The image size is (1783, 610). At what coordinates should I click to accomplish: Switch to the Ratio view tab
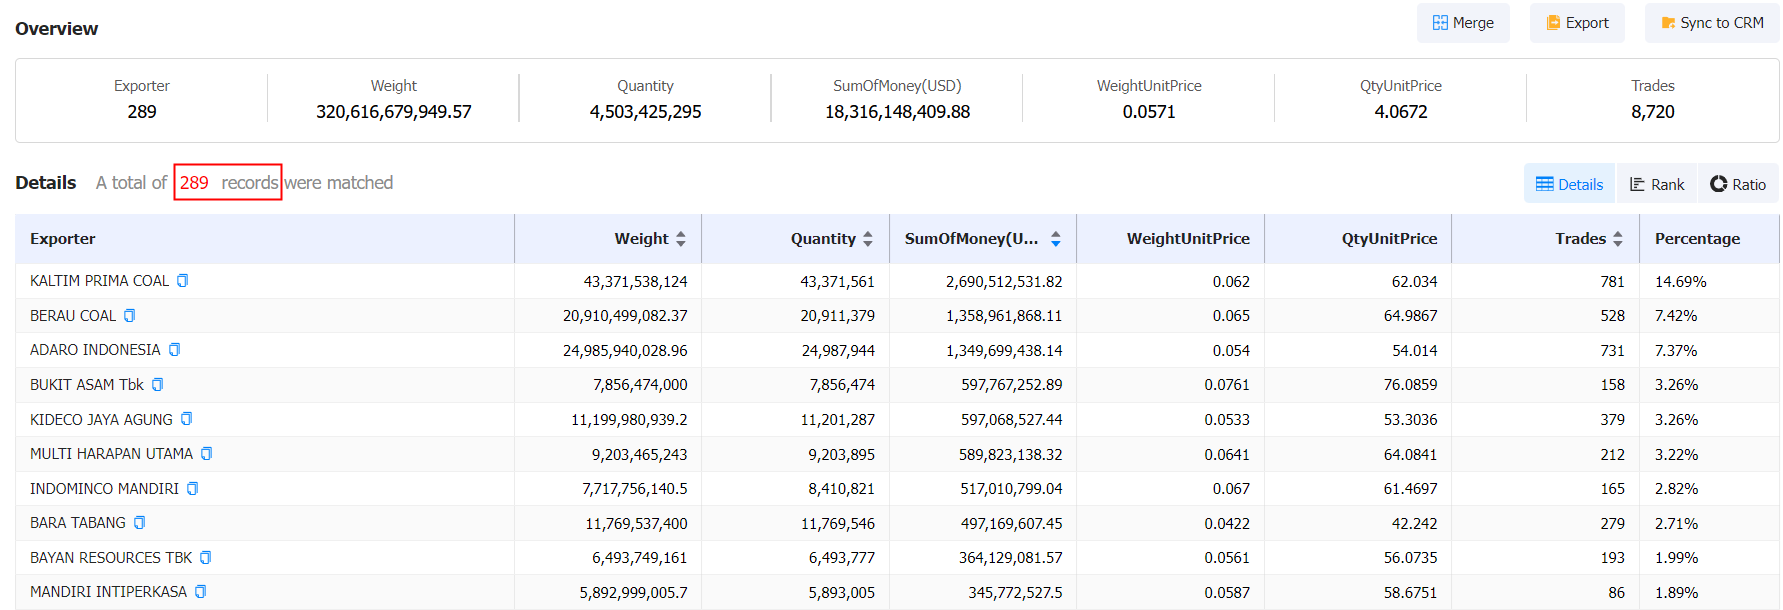[1738, 184]
